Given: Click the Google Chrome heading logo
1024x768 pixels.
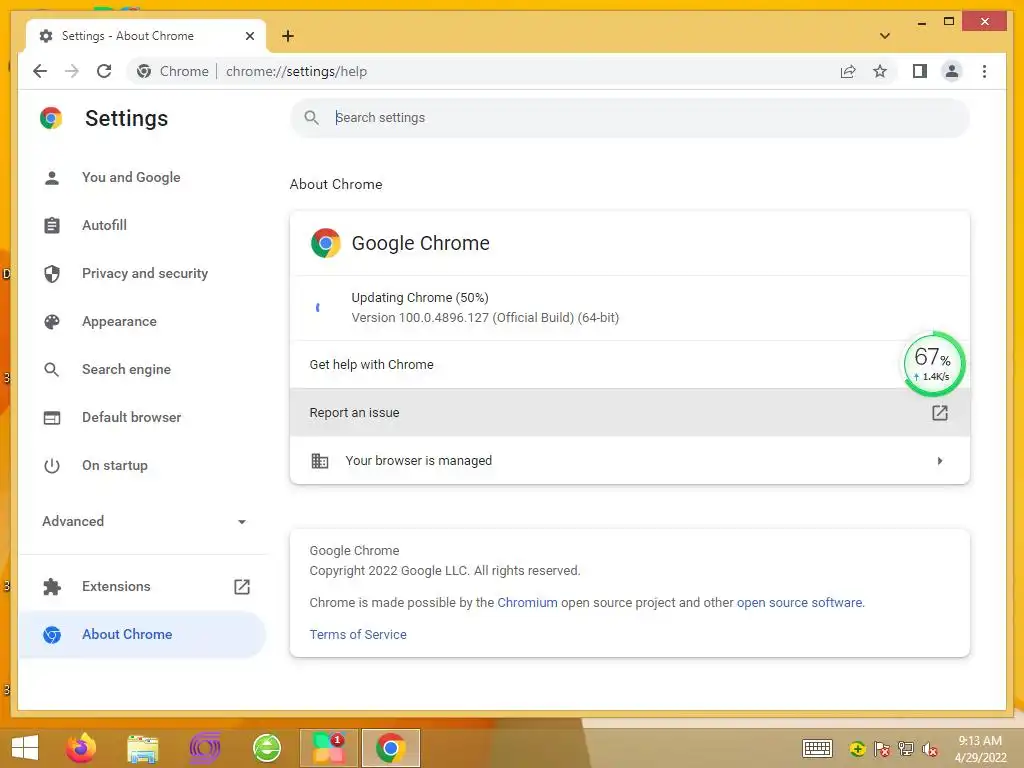Looking at the screenshot, I should (x=325, y=243).
